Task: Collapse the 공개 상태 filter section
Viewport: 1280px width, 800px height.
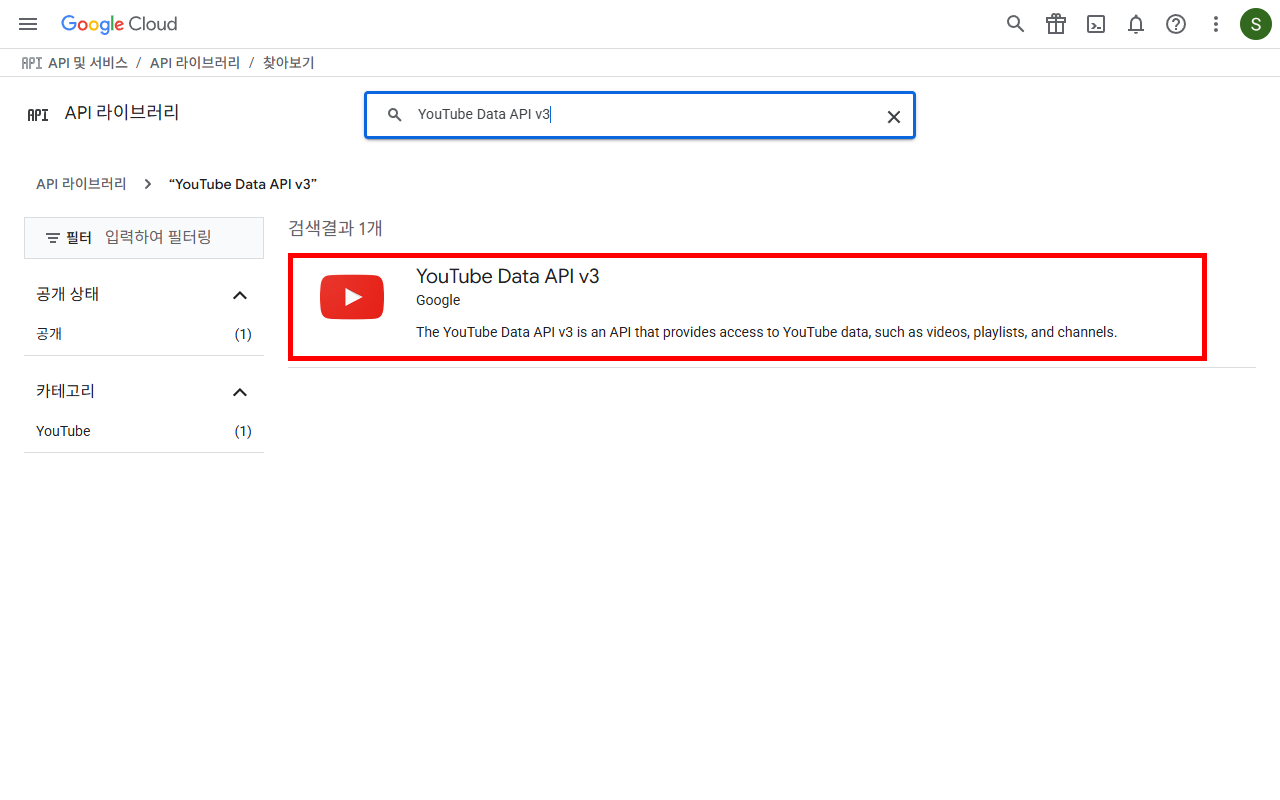Action: [x=240, y=295]
